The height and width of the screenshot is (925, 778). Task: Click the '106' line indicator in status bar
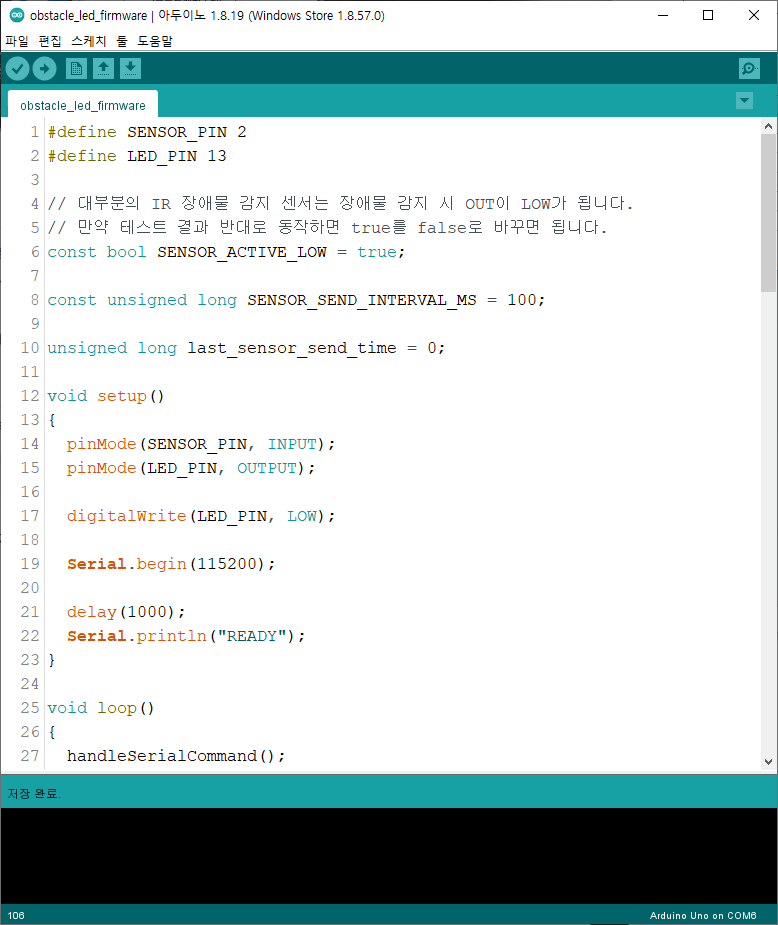click(x=16, y=916)
